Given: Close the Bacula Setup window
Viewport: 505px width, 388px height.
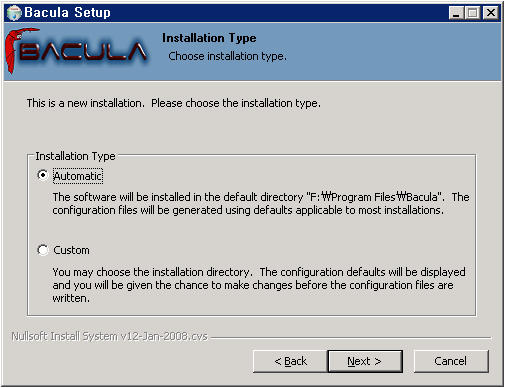Looking at the screenshot, I should [491, 13].
